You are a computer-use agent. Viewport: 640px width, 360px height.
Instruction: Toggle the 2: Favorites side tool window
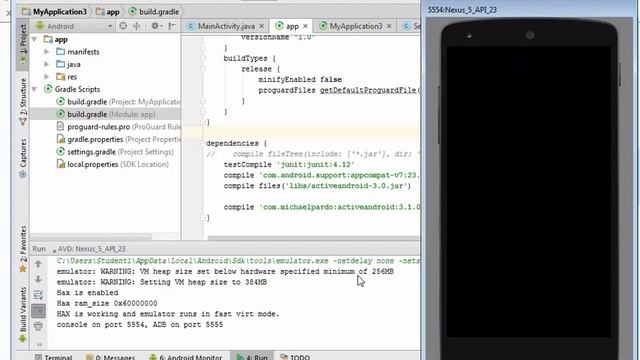[23, 249]
